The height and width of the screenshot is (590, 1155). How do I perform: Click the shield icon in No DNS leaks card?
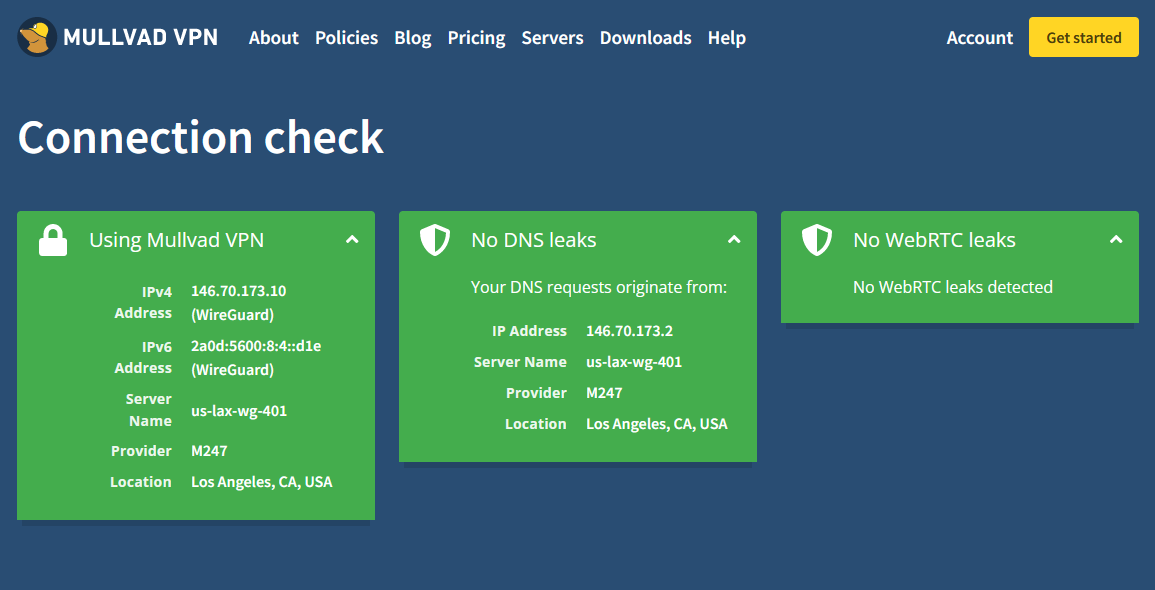pyautogui.click(x=435, y=240)
